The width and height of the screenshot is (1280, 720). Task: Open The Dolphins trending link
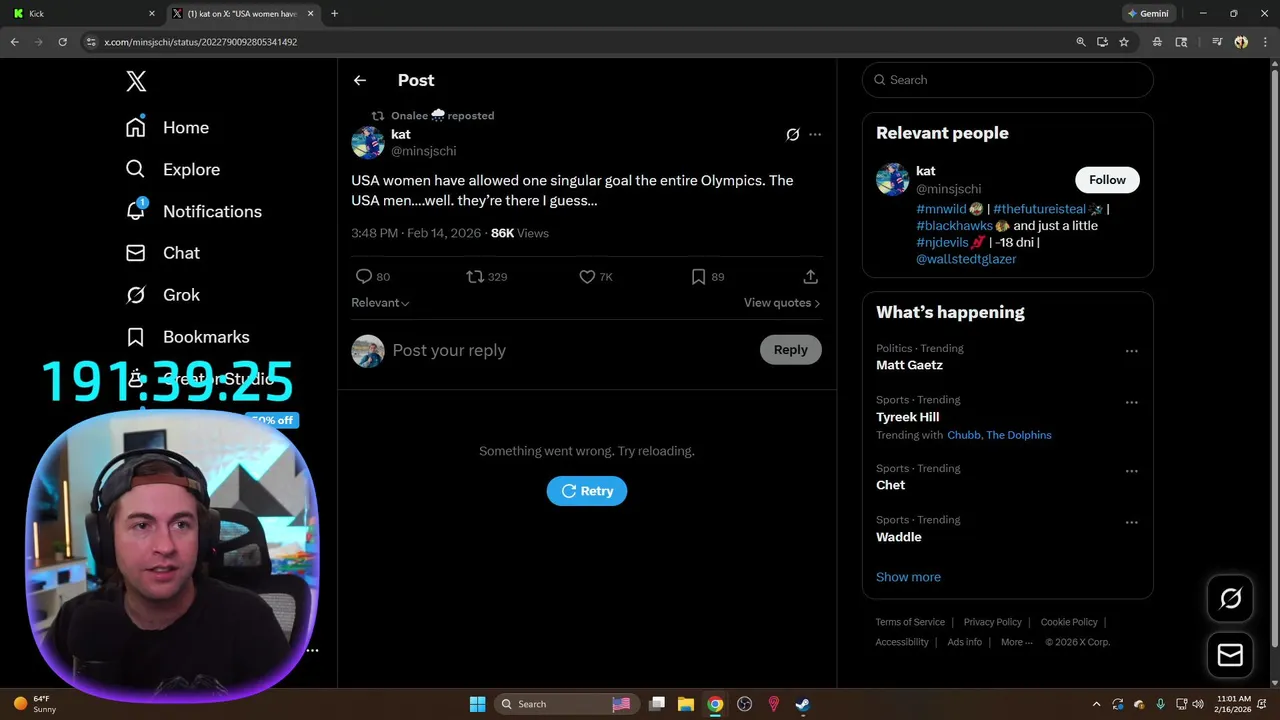(1018, 435)
